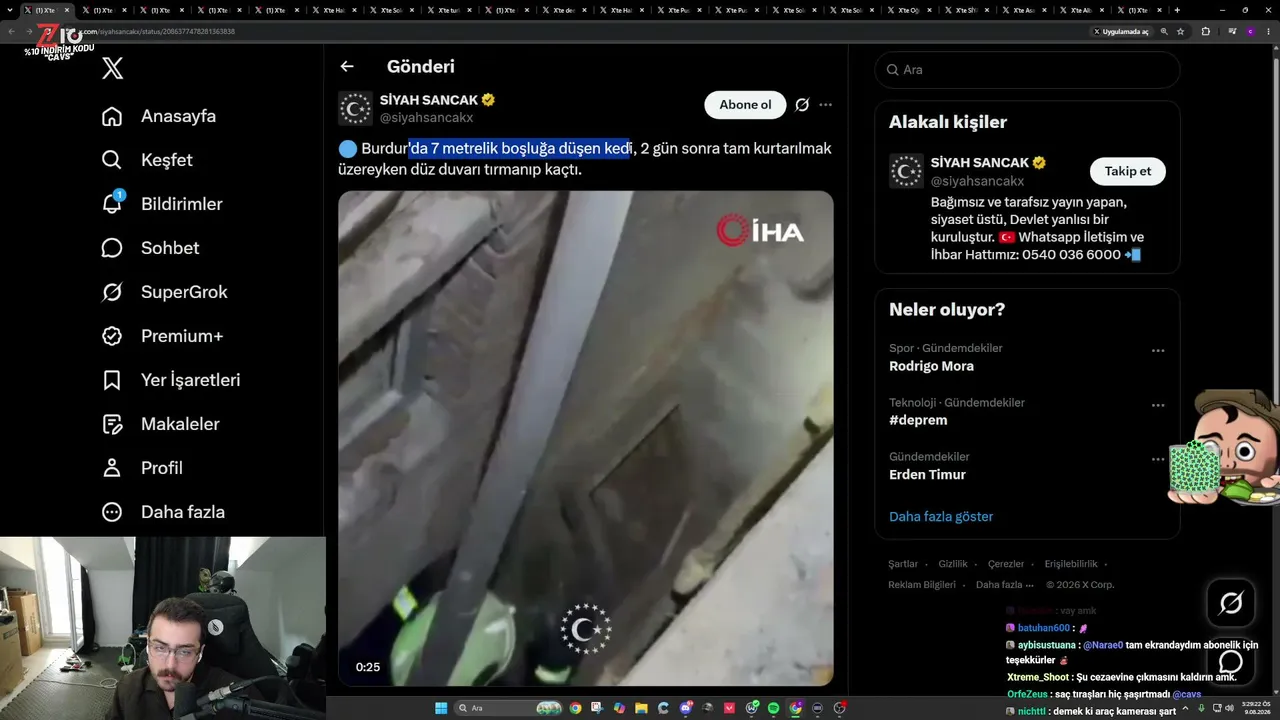Open Spotify from the taskbar
Viewport: 1280px width, 720px height.
(774, 708)
